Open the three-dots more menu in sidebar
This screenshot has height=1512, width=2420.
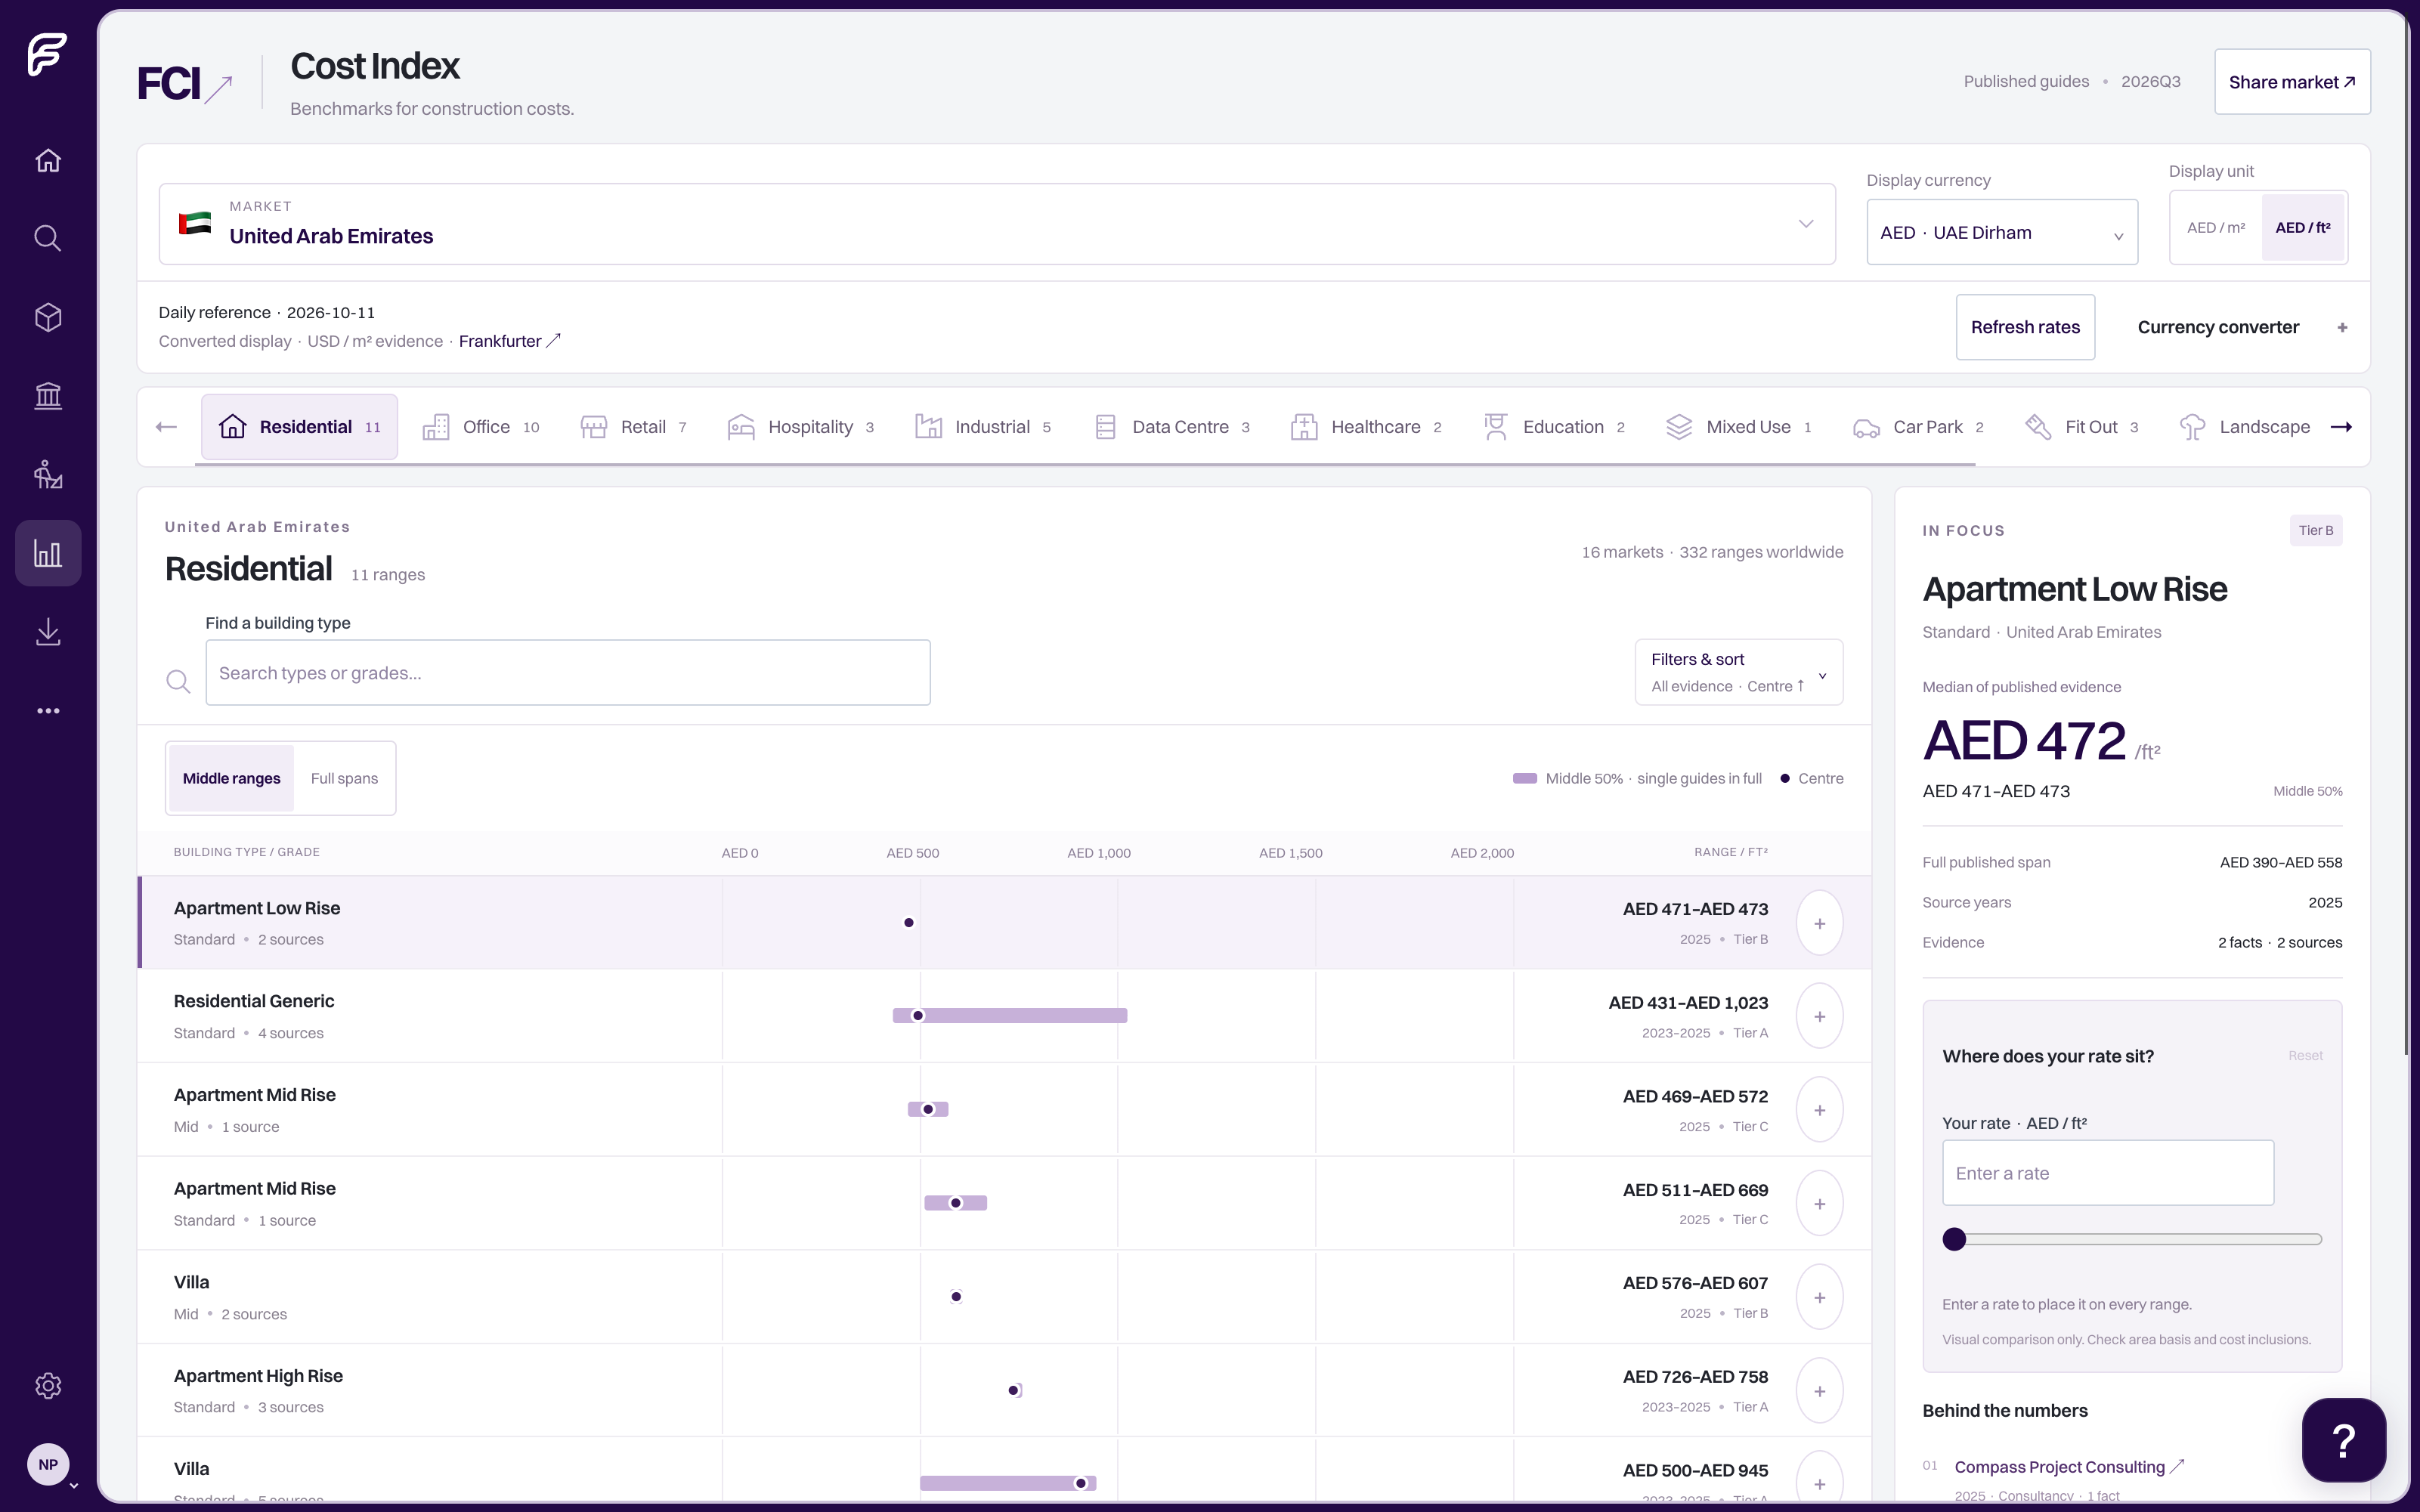(x=48, y=711)
